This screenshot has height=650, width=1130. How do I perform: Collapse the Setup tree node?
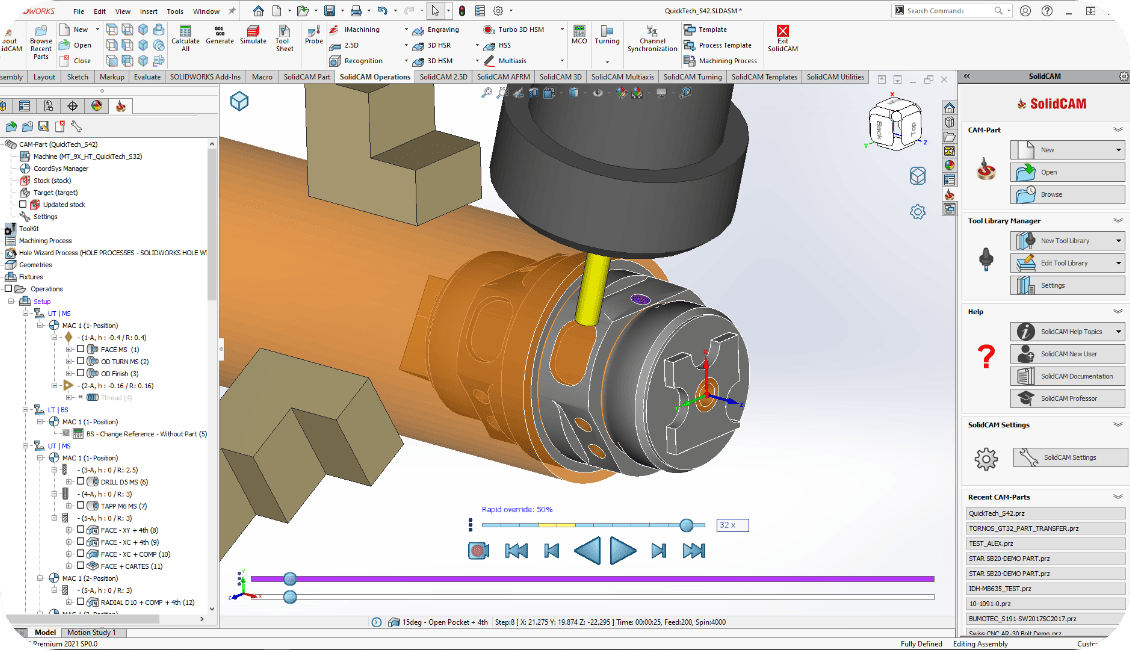(x=11, y=301)
